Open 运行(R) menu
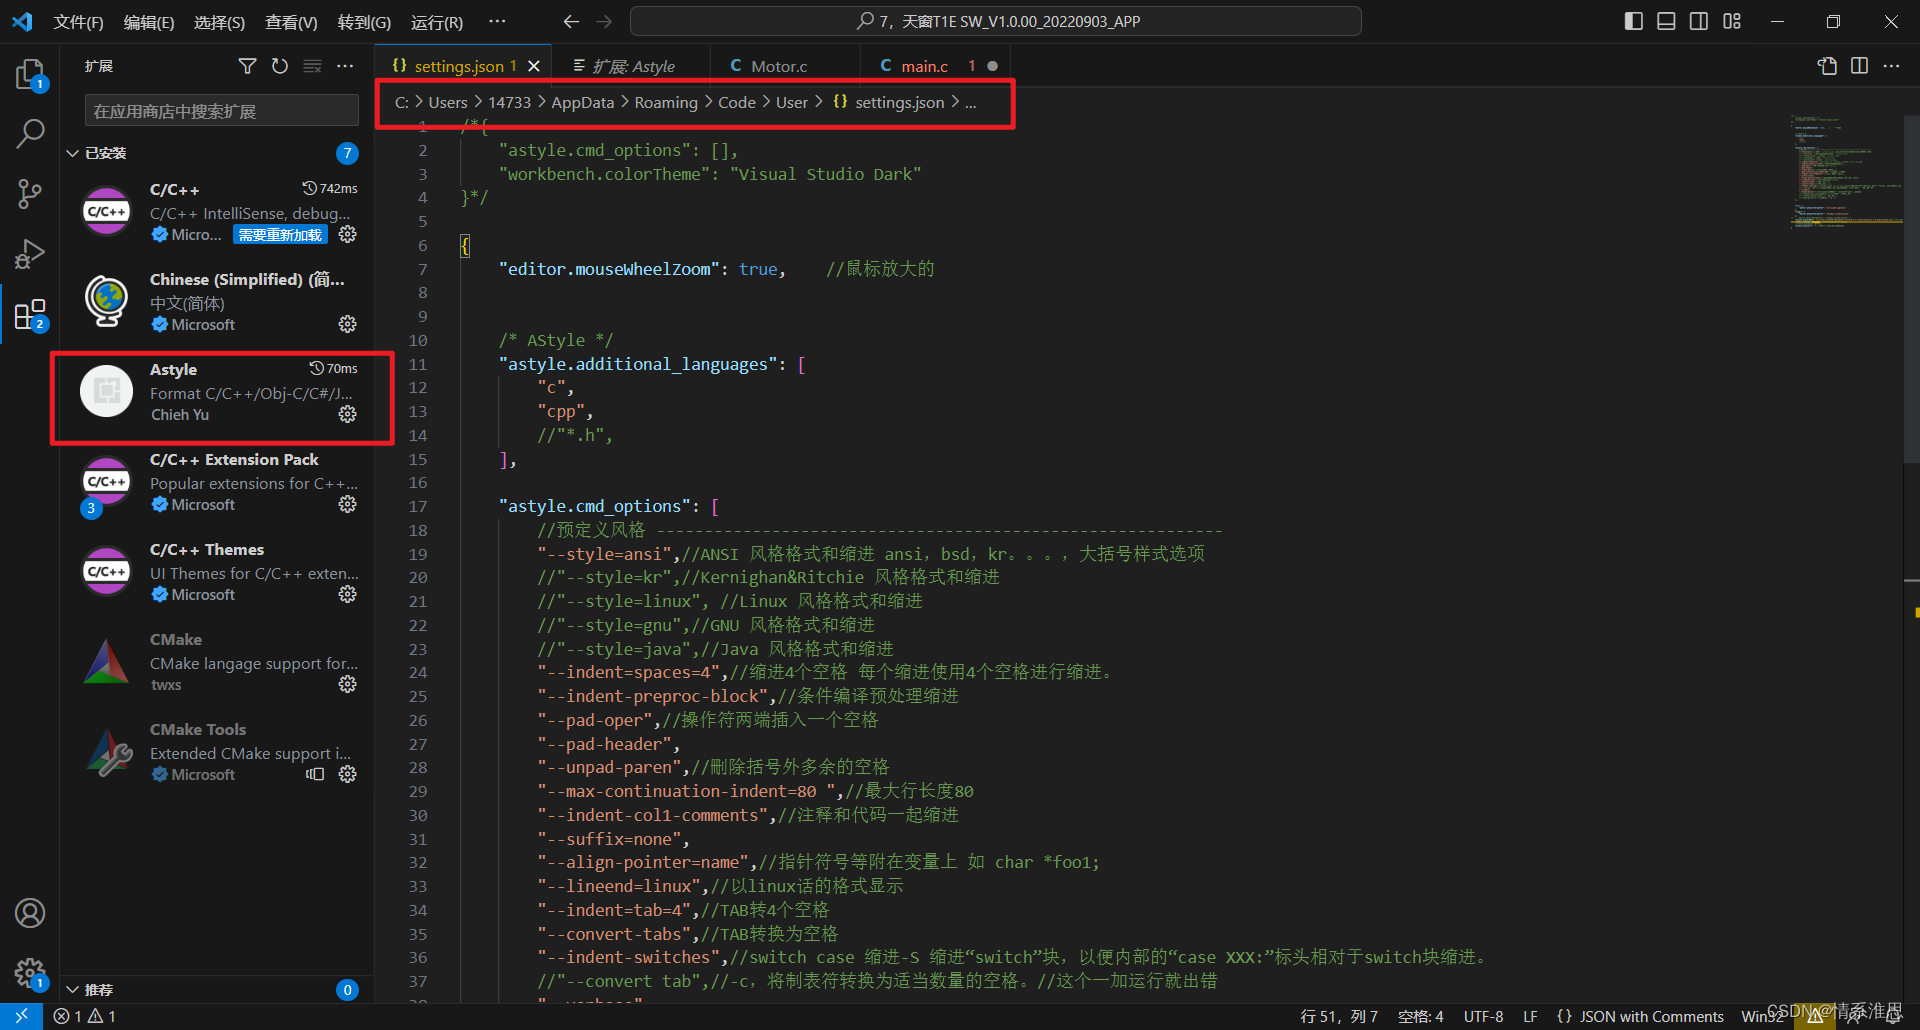Screen dimensions: 1920x1030 pyautogui.click(x=437, y=22)
